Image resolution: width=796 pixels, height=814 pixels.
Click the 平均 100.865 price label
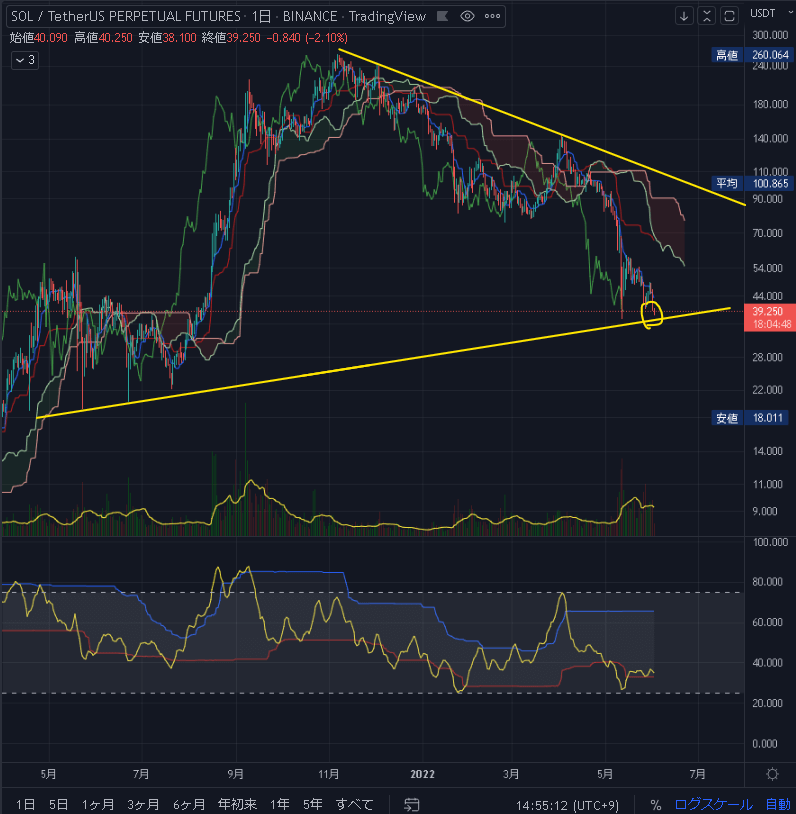(751, 183)
